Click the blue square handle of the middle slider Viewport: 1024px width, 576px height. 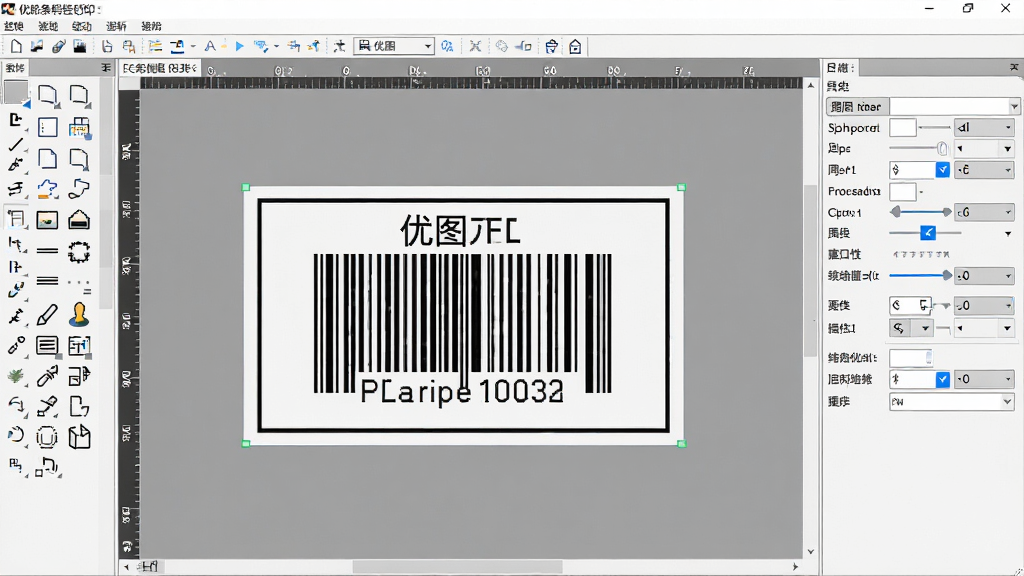927,232
